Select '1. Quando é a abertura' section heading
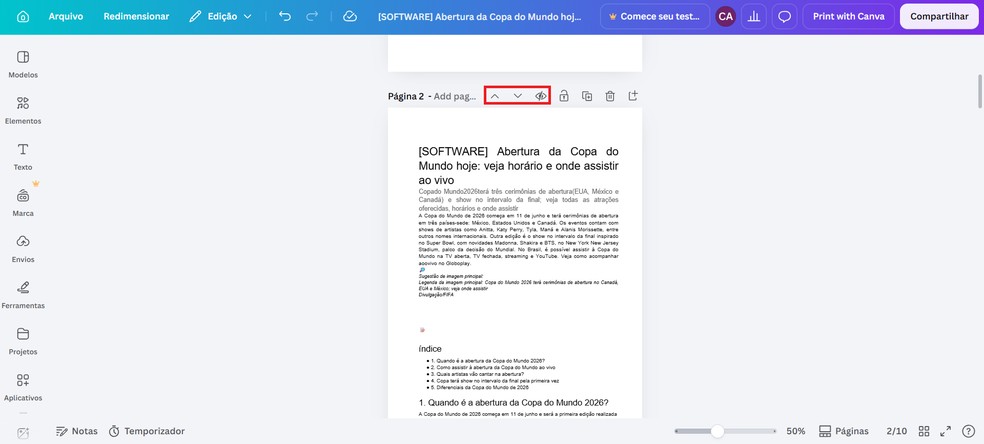The image size is (984, 444). (513, 403)
